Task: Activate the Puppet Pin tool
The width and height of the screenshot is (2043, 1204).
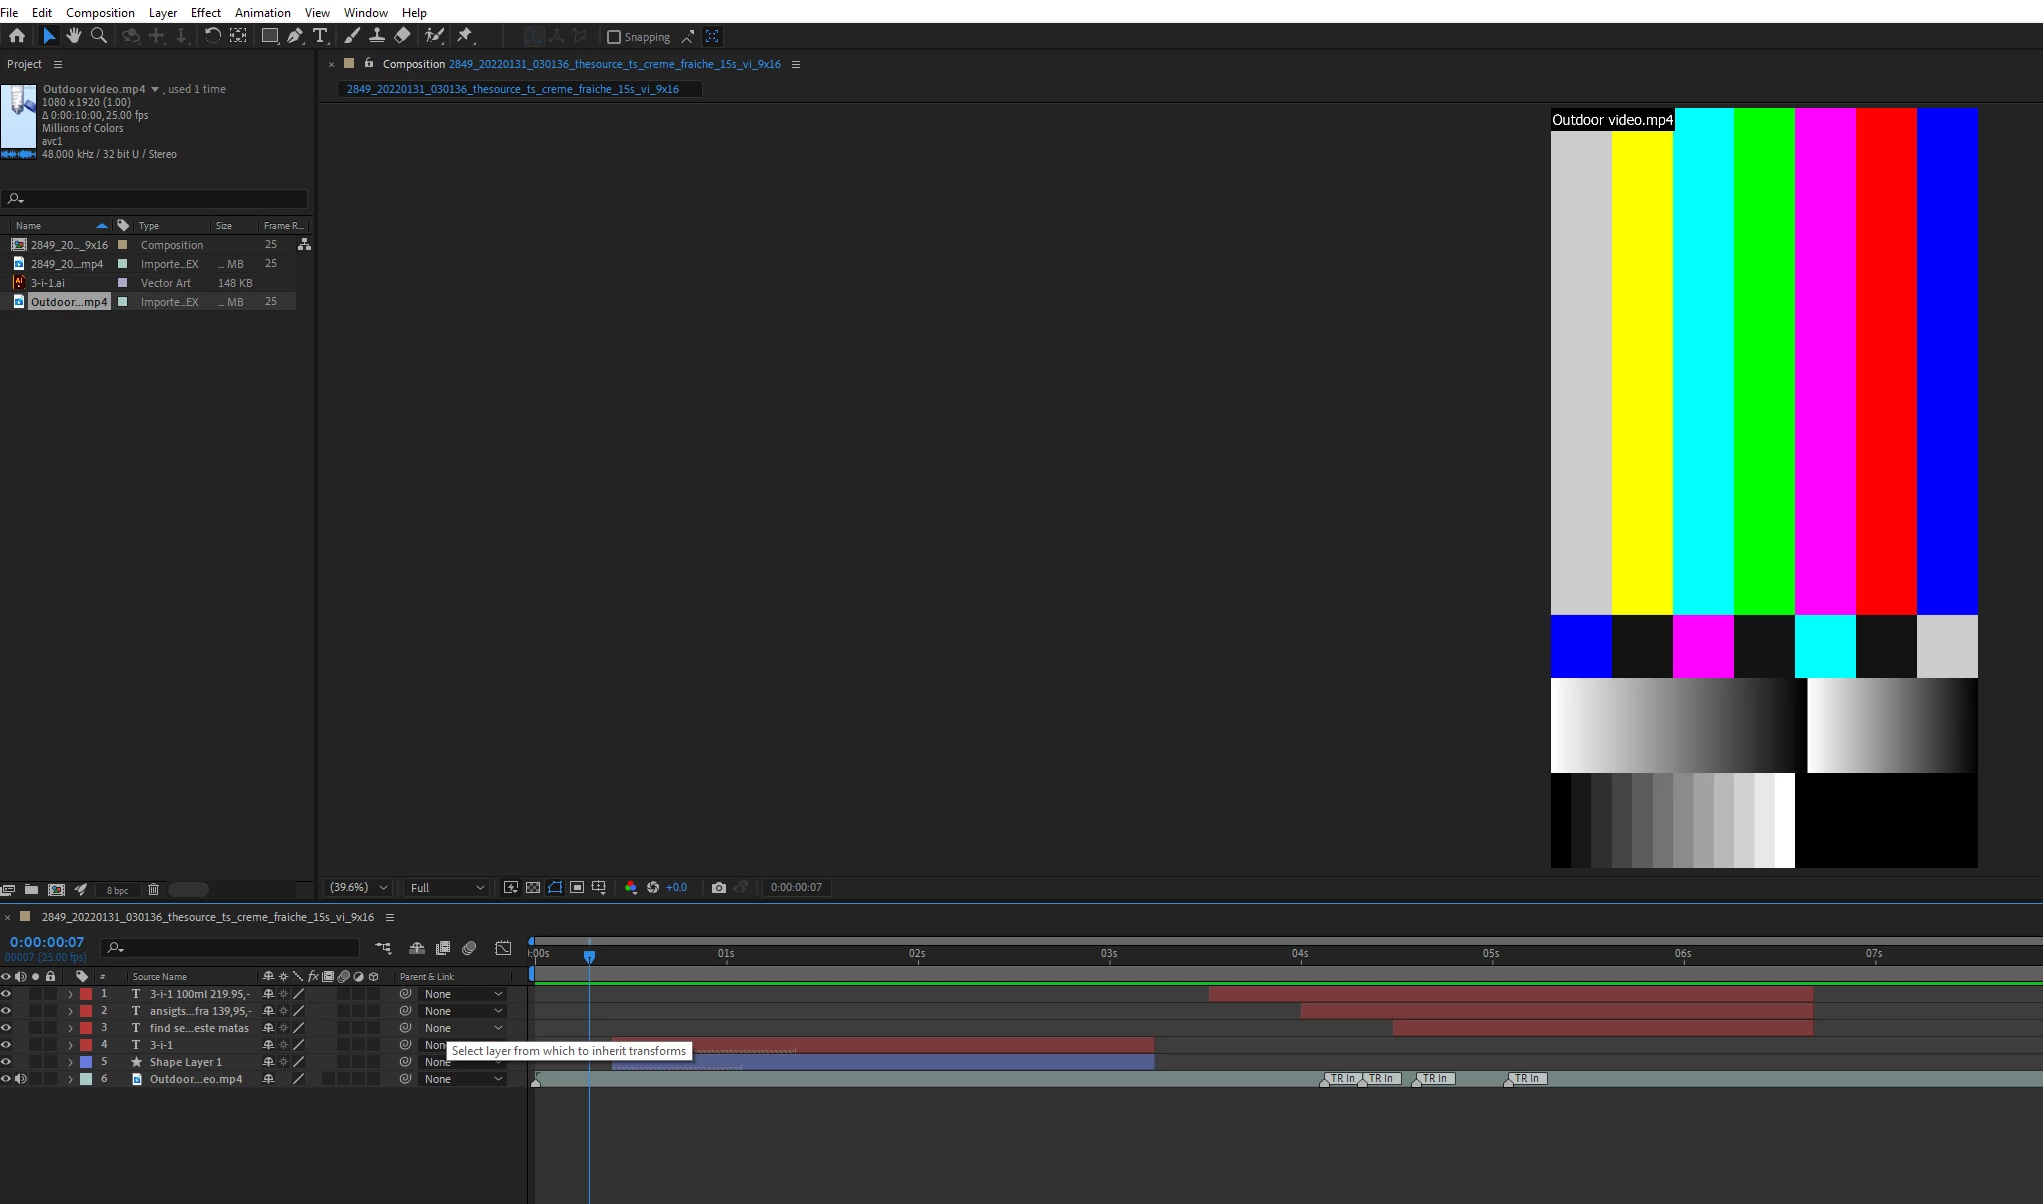Action: coord(465,36)
